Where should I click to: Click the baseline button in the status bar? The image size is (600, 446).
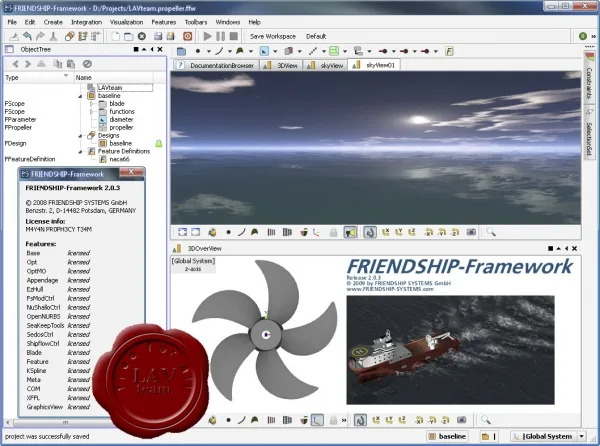coord(447,436)
